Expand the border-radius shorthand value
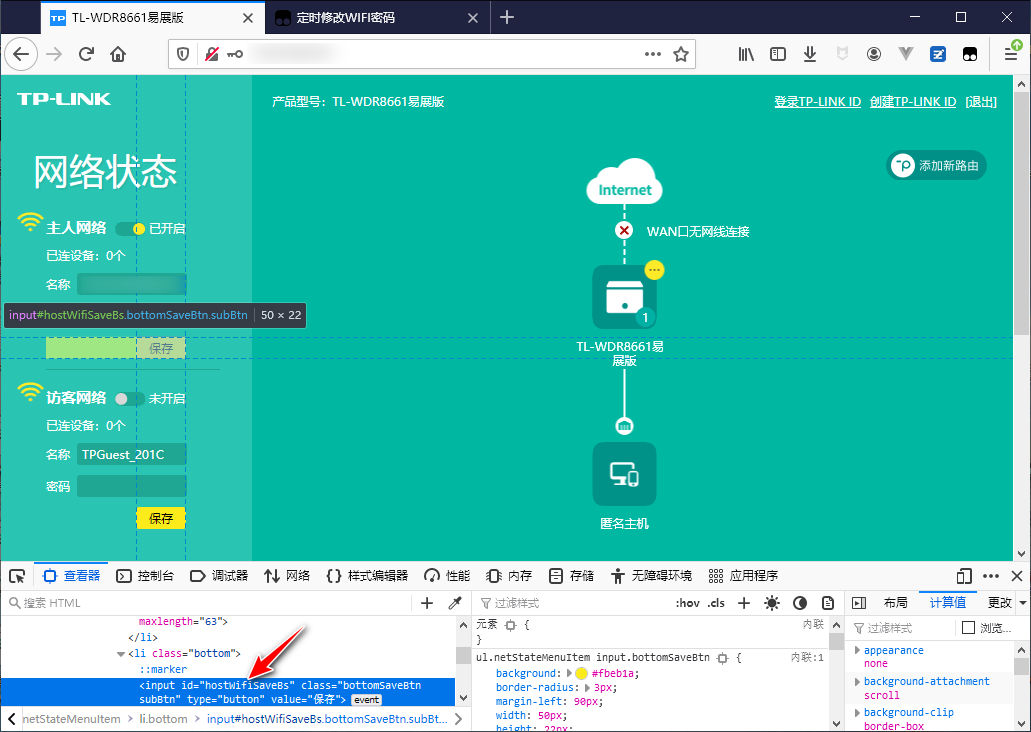Screen dimensions: 1031x732 coord(588,687)
